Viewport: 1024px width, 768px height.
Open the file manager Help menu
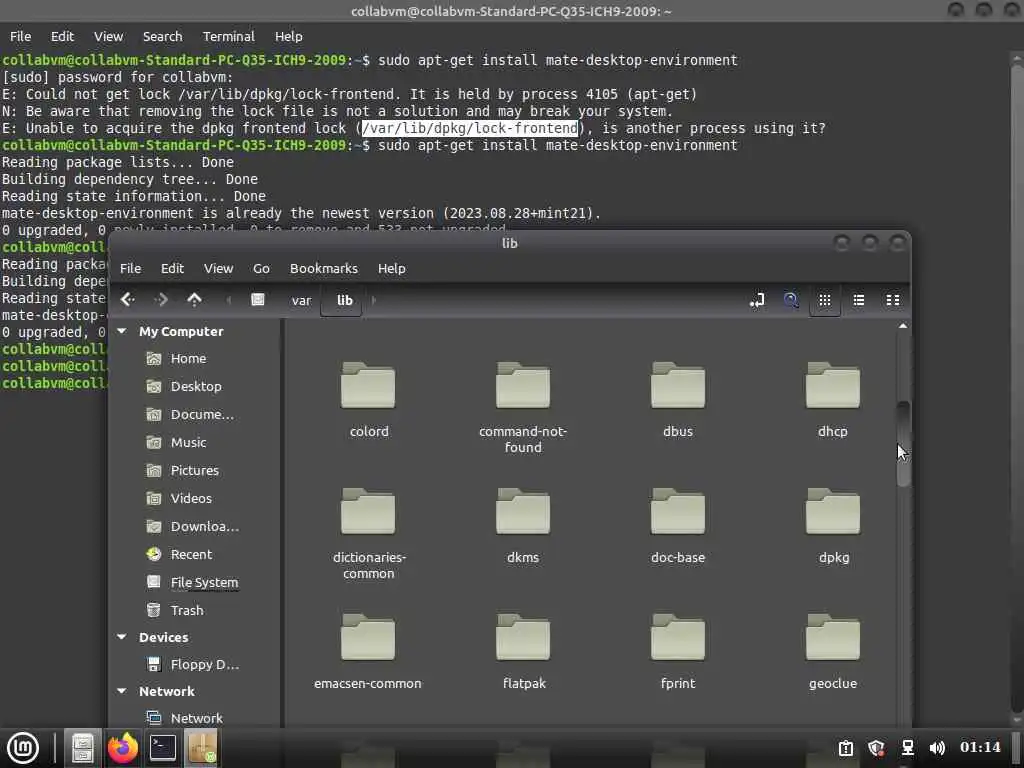(392, 268)
